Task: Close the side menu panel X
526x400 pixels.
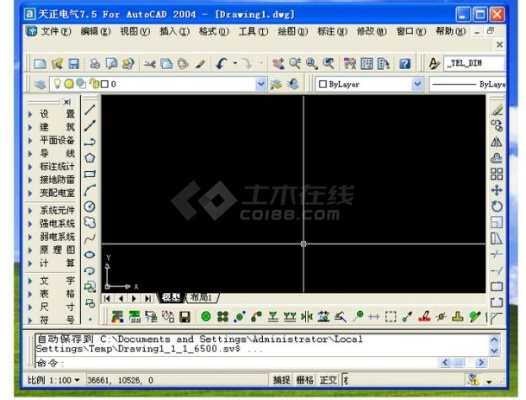Action: [67, 102]
